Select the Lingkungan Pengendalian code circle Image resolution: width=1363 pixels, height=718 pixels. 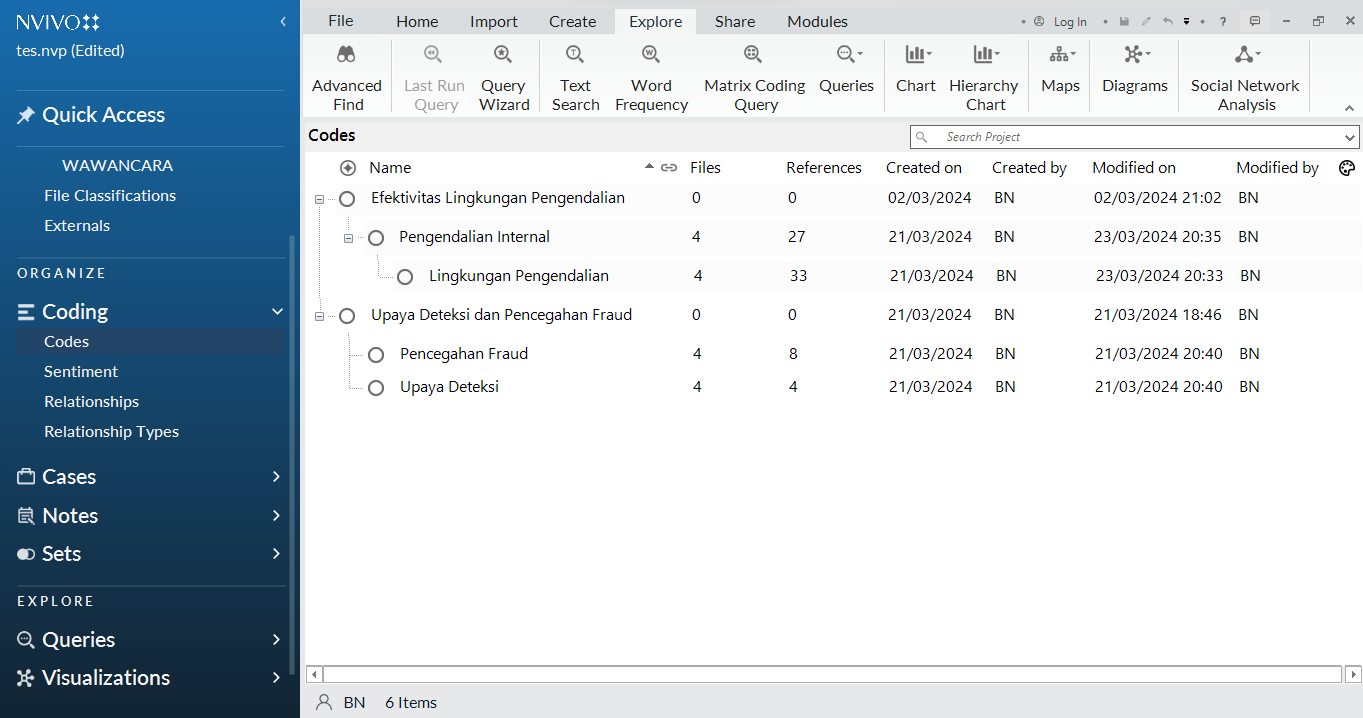point(405,277)
